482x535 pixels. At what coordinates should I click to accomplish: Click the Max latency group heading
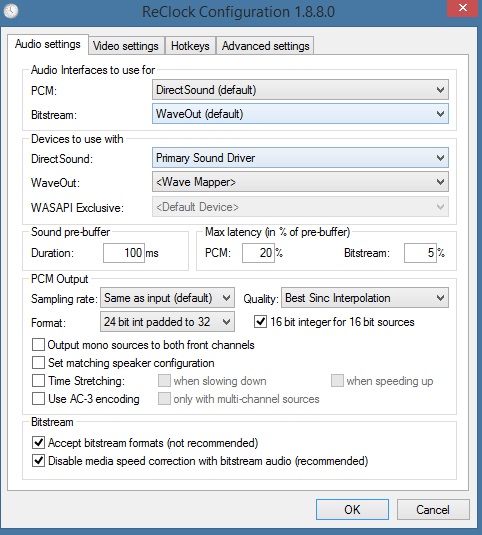tap(277, 232)
